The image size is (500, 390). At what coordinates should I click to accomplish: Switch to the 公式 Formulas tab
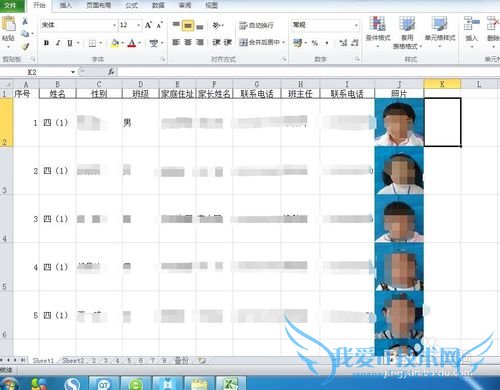click(132, 5)
